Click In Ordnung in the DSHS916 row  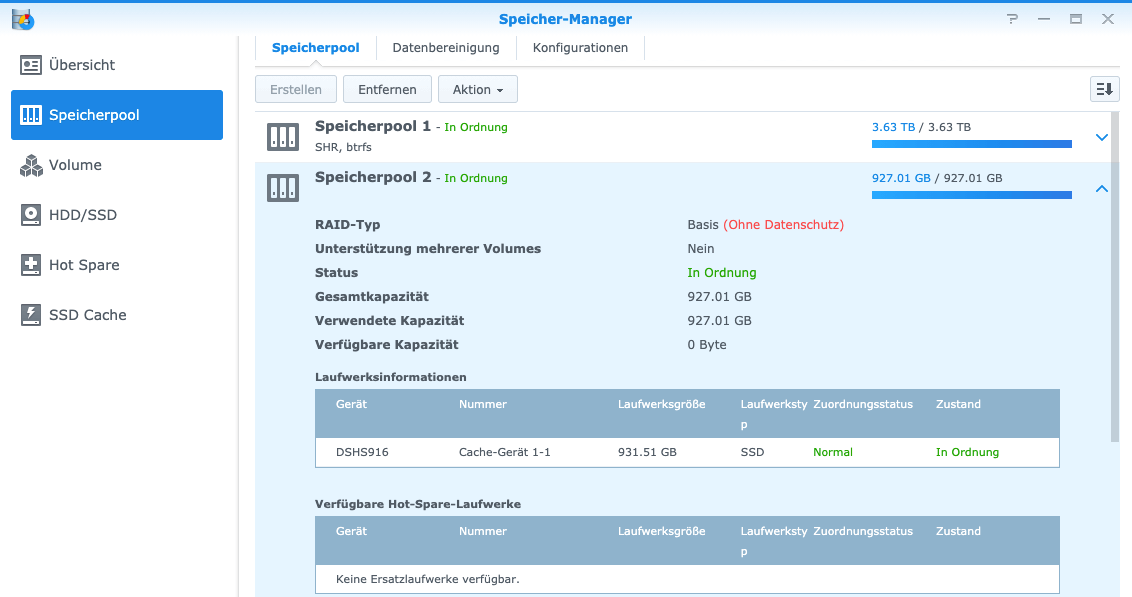tap(967, 453)
